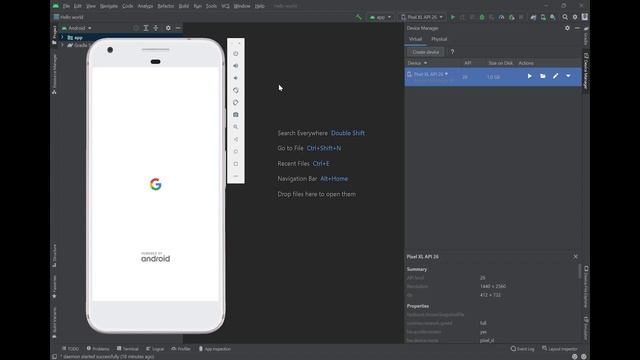Open Pixel XL API 26 row actions dropdown arrow
The image size is (640, 360).
(x=568, y=76)
